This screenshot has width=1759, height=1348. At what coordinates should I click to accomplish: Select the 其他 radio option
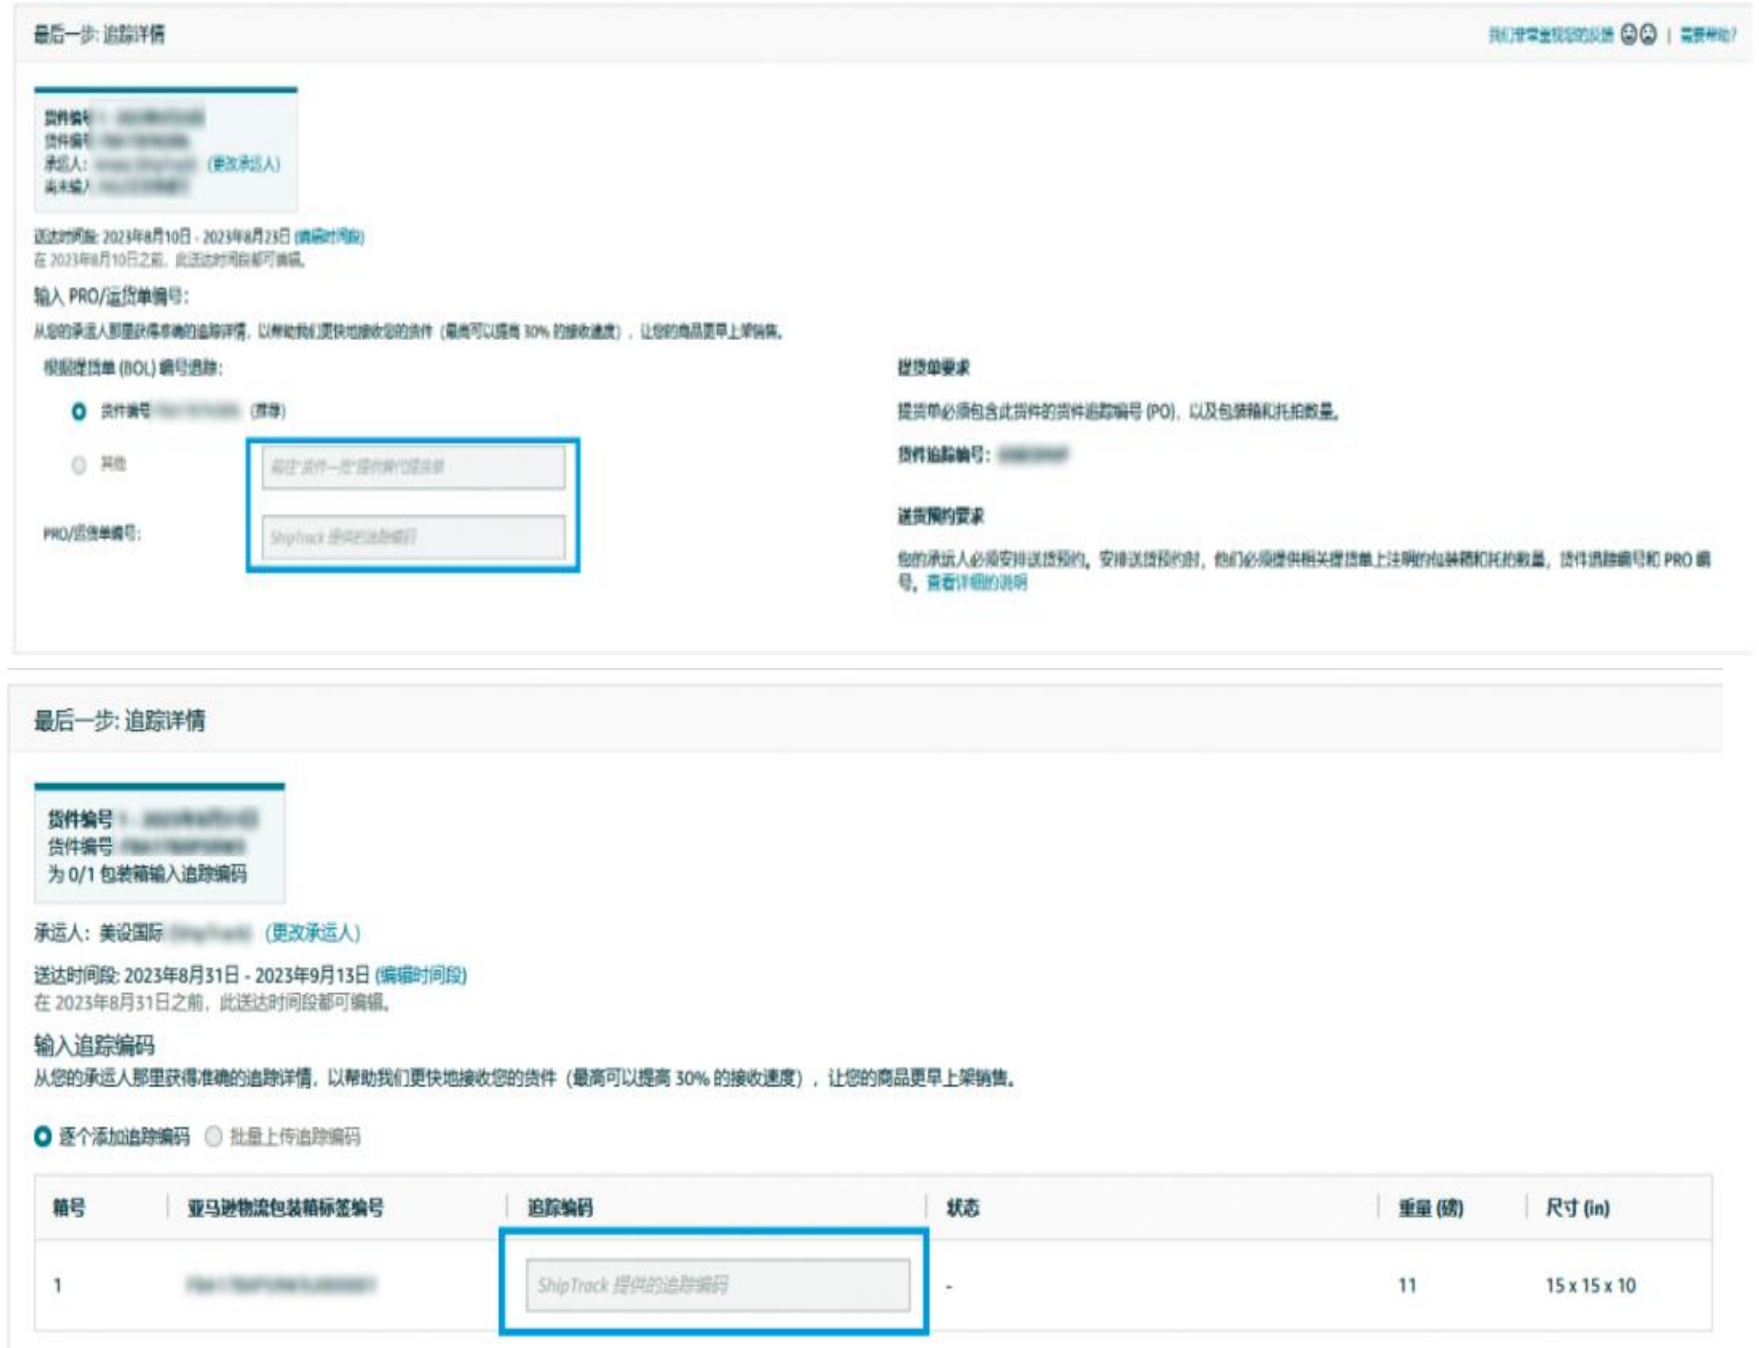click(x=79, y=465)
